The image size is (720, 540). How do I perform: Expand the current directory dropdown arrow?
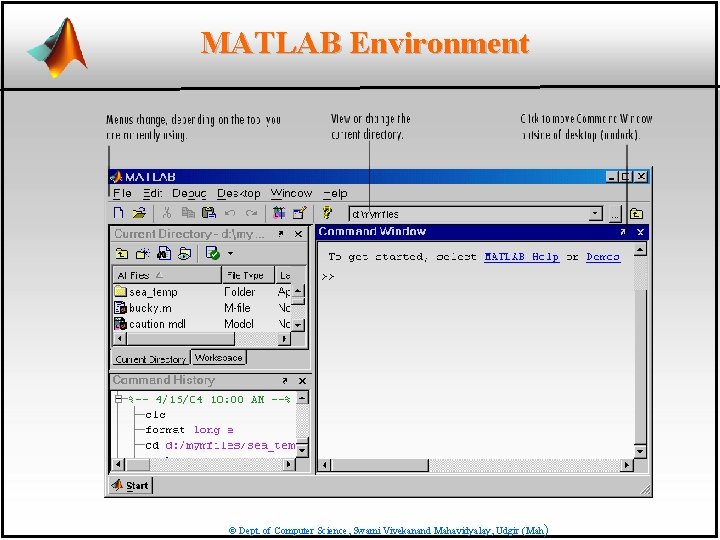596,214
